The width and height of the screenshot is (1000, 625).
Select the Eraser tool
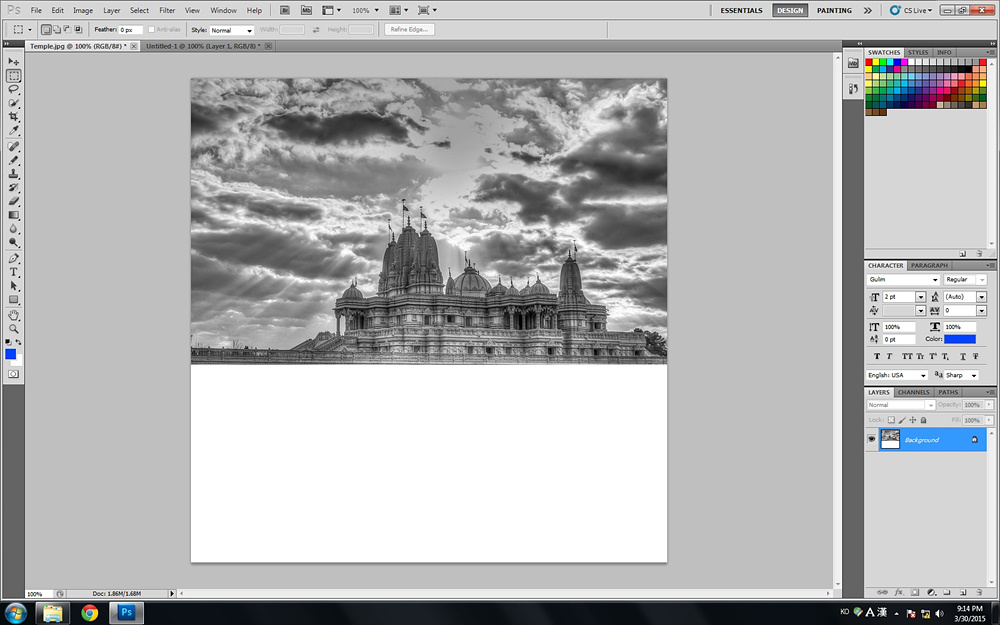point(14,201)
